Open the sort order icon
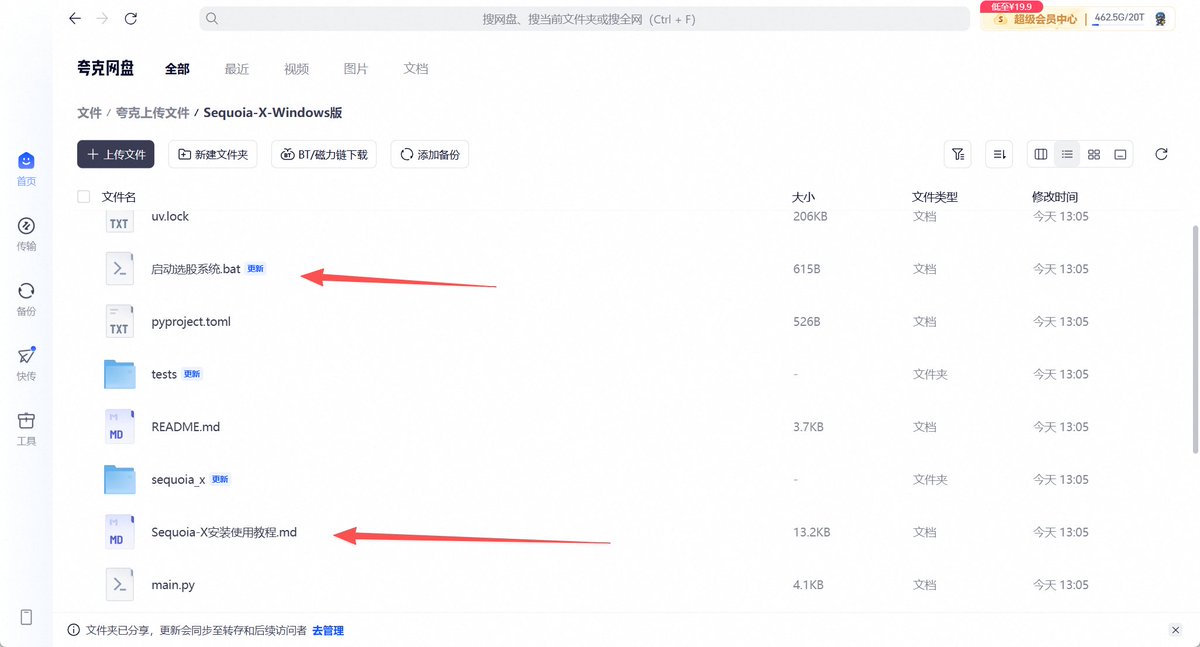 click(999, 154)
